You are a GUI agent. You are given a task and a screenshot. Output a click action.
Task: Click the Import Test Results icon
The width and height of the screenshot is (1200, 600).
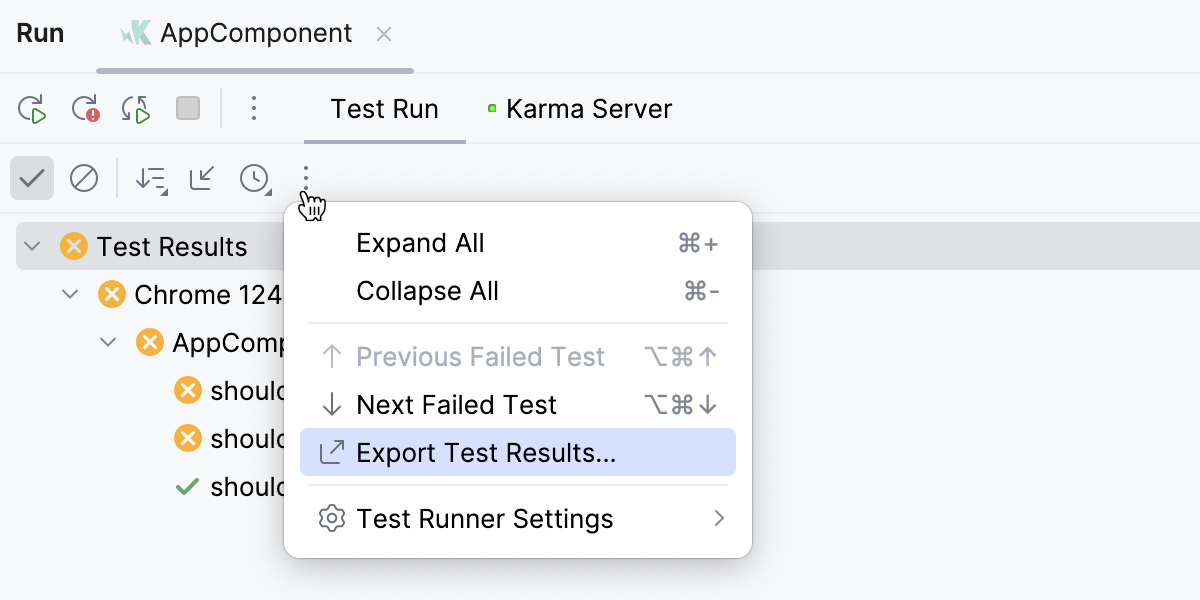coord(202,178)
